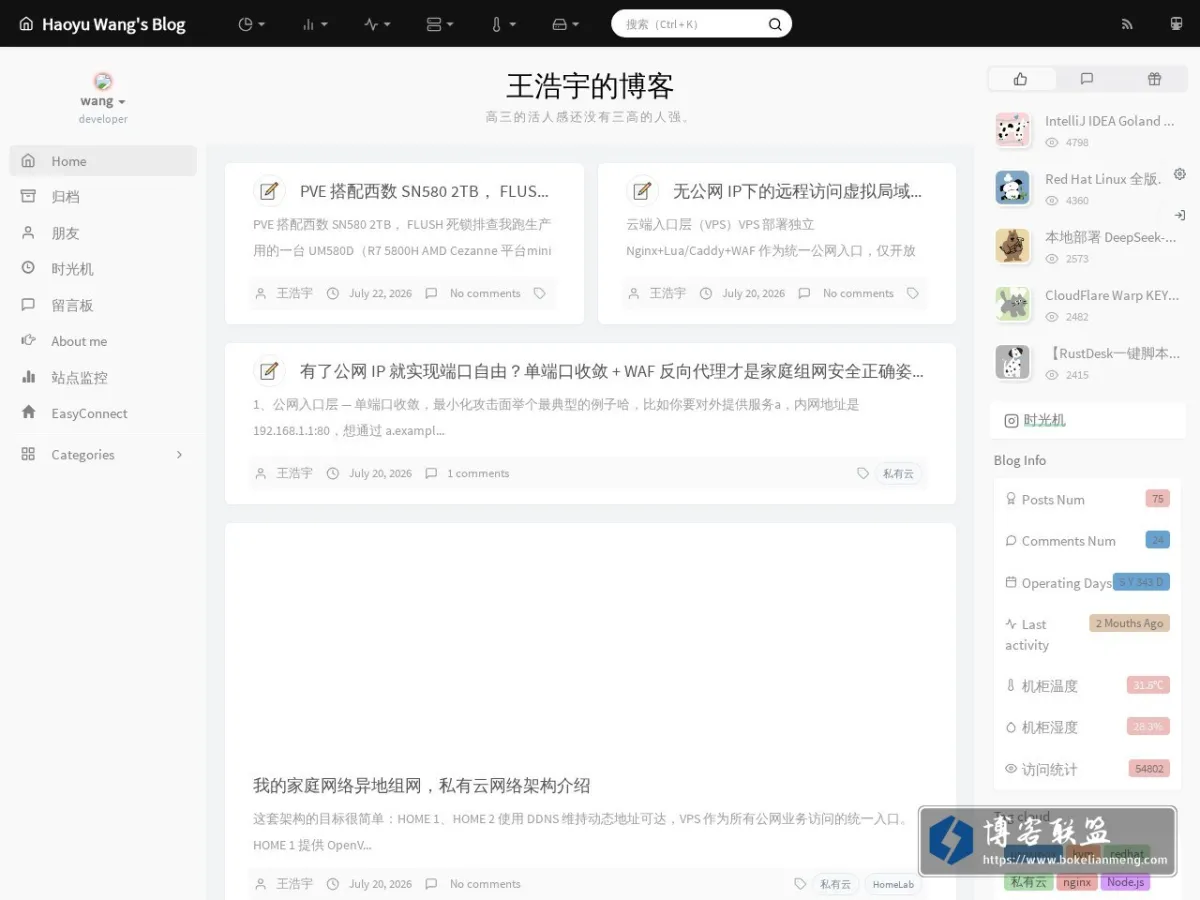Click the Posts Num count badge 75

click(1158, 499)
